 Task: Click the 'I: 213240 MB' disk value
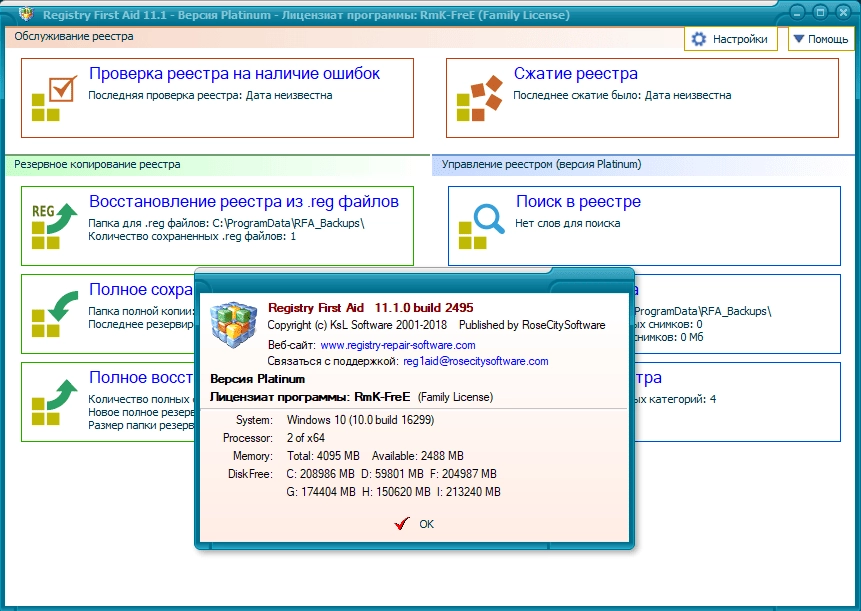[x=468, y=492]
